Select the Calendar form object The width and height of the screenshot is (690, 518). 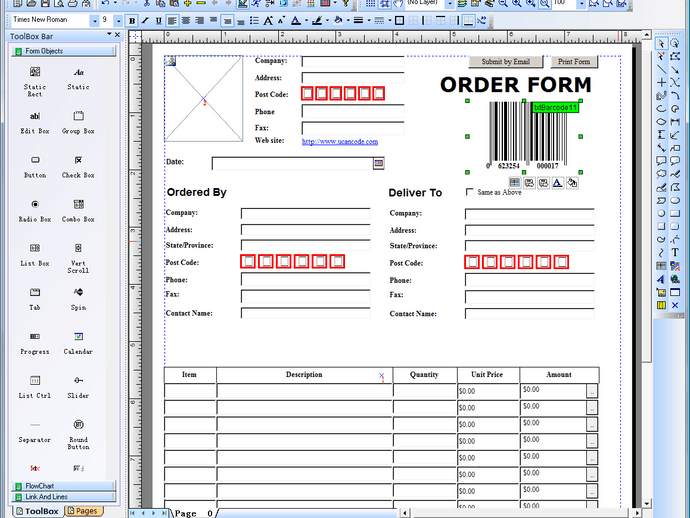[78, 343]
